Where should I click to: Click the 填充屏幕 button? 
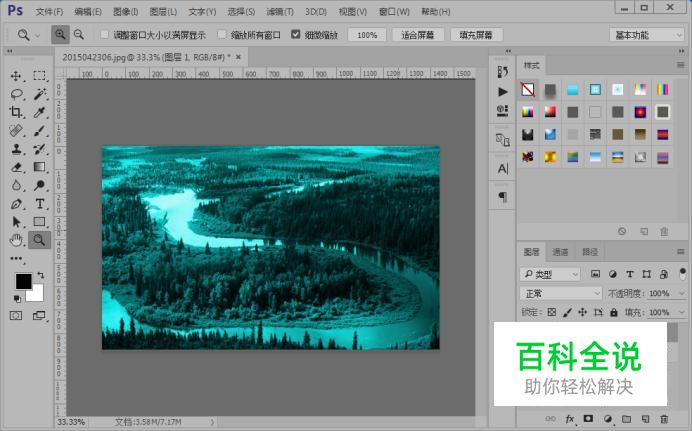[x=476, y=35]
